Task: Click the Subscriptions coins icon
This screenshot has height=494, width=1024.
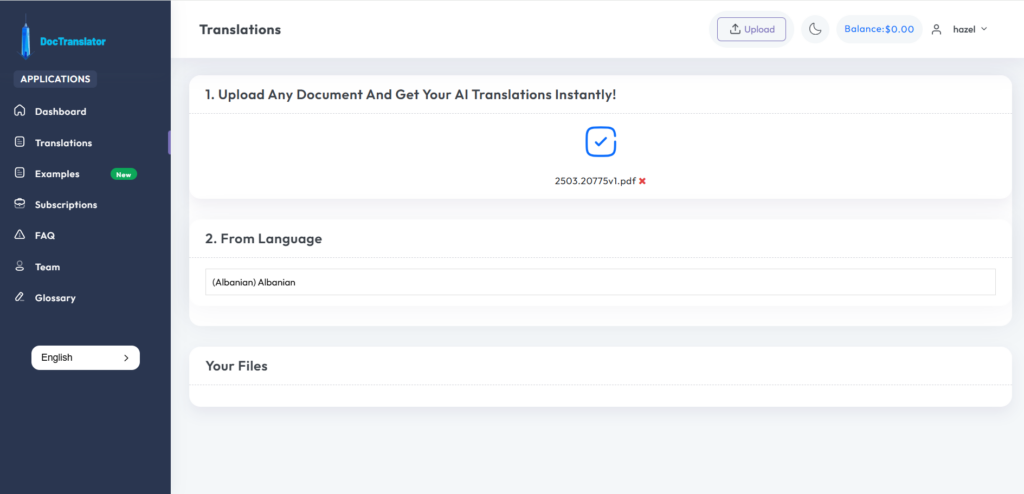Action: pos(20,205)
